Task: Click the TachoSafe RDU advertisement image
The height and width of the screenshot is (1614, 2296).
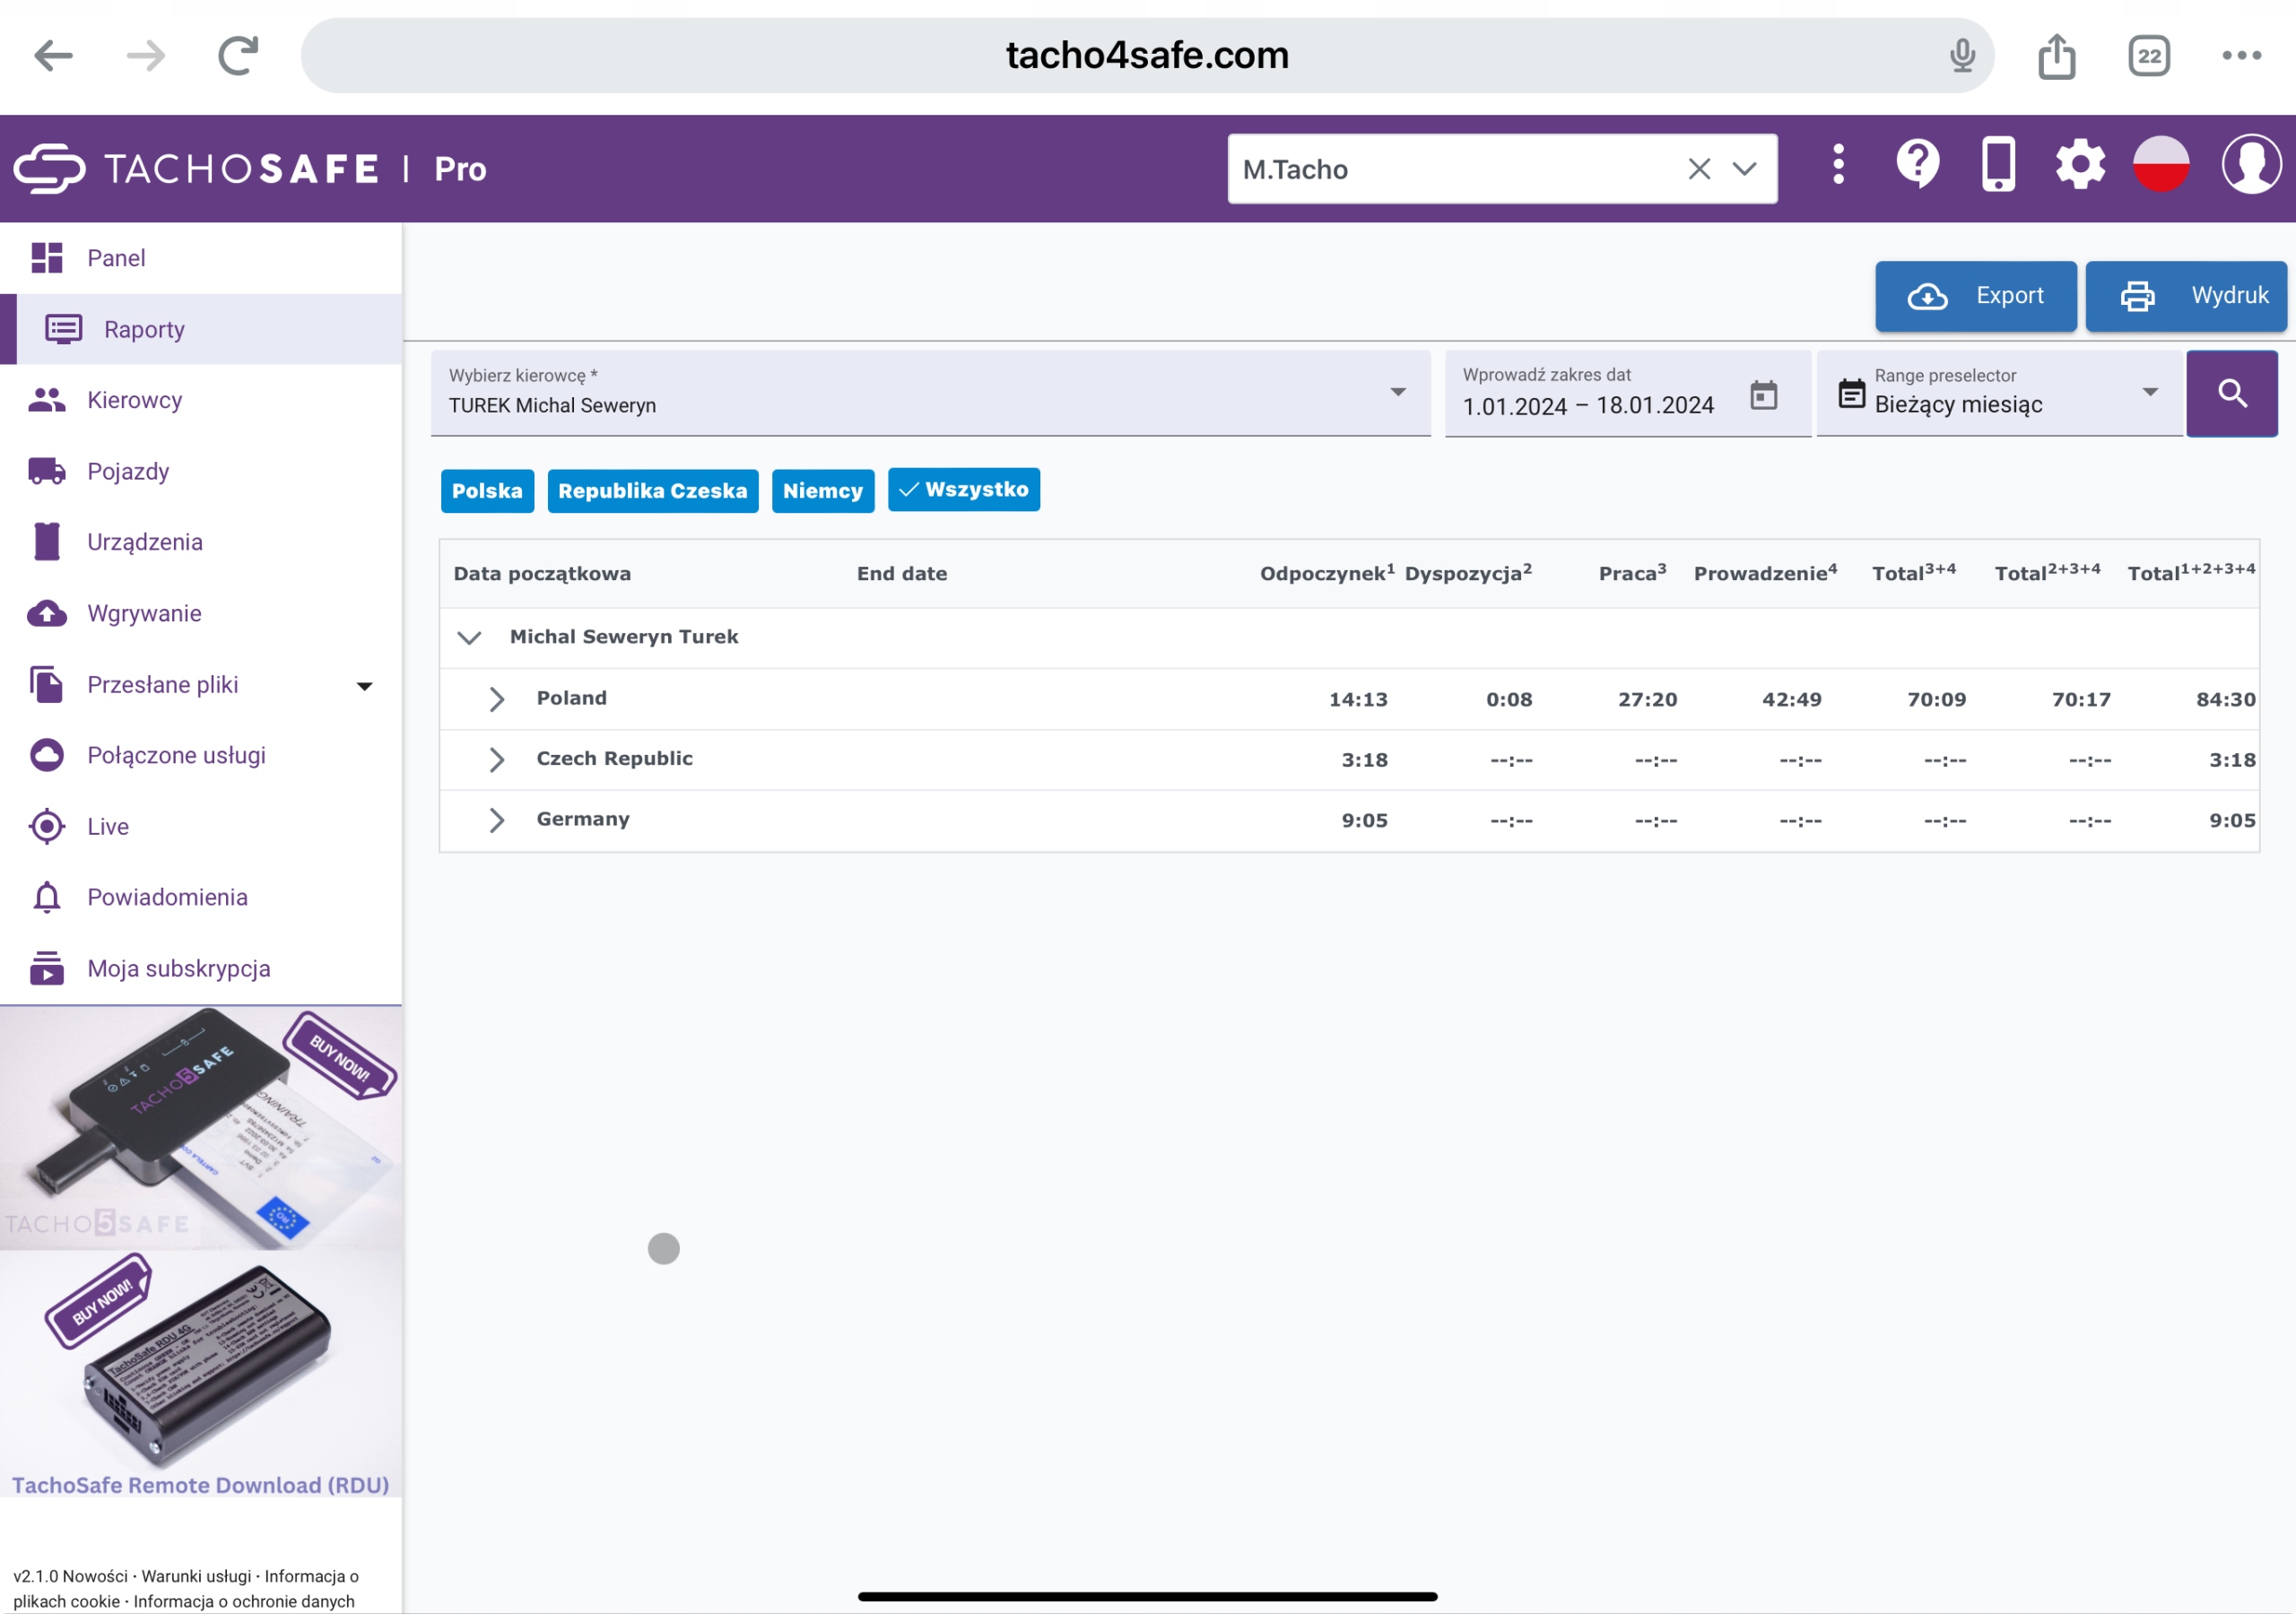Action: click(x=200, y=1370)
